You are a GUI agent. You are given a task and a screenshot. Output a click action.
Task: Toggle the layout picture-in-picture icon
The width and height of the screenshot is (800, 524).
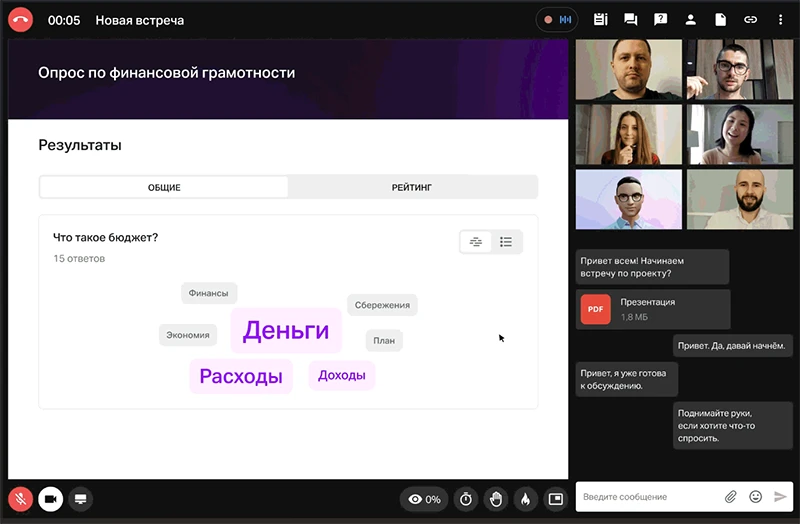click(556, 499)
